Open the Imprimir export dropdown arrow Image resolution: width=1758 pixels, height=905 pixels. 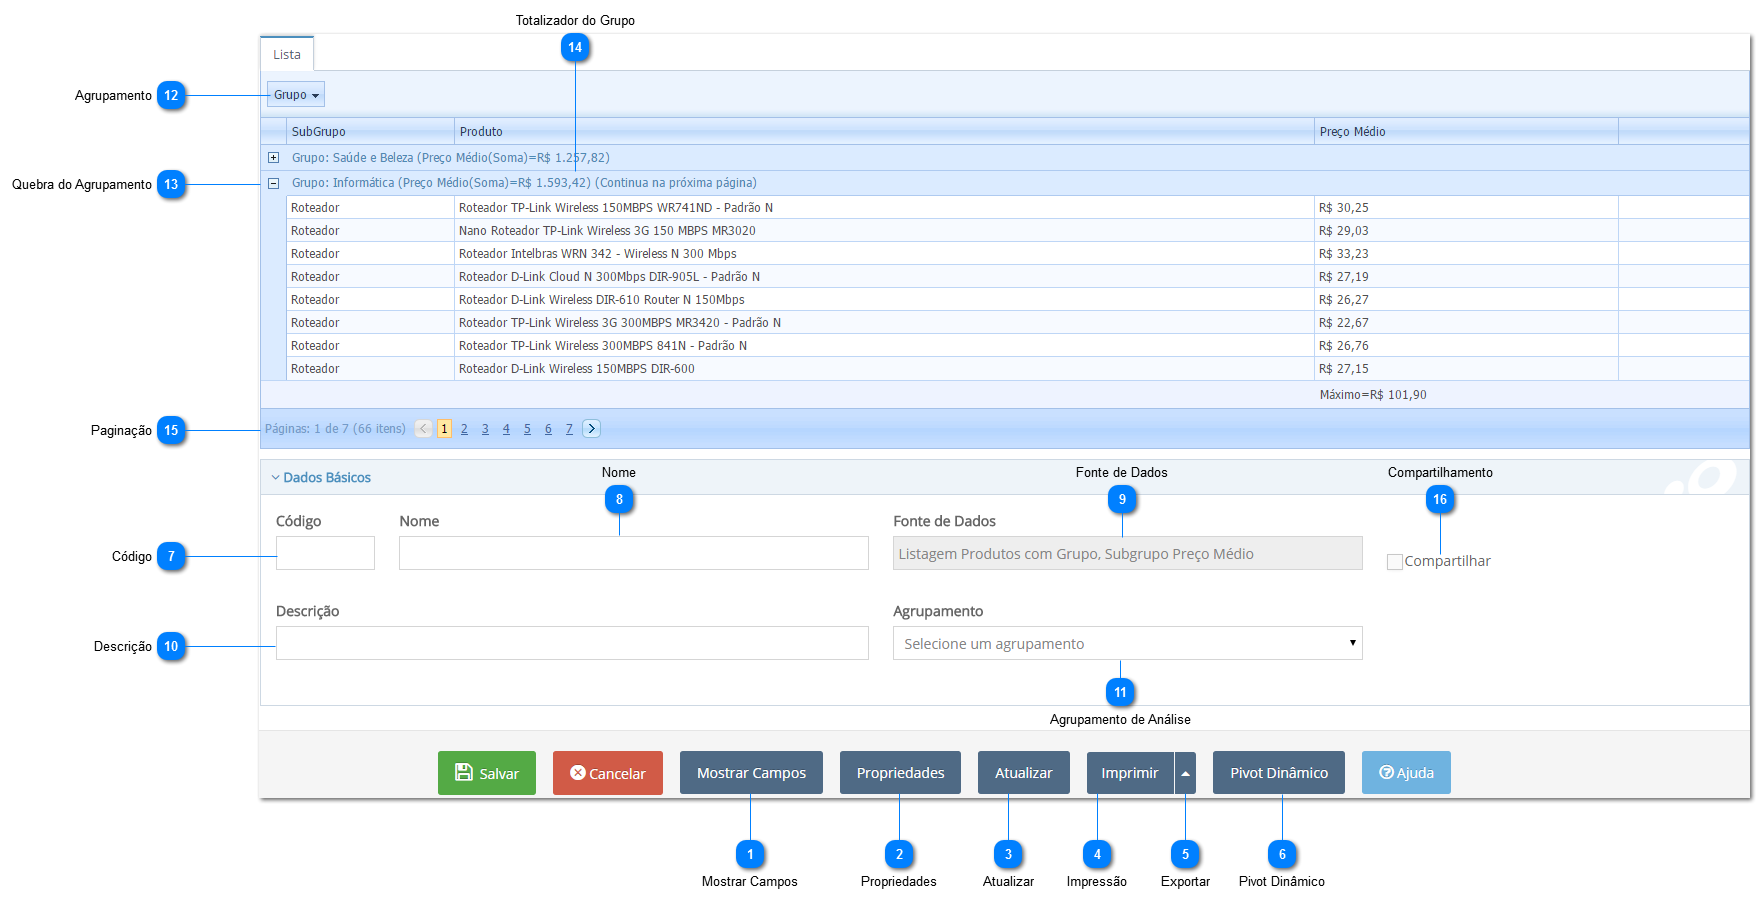(x=1185, y=773)
